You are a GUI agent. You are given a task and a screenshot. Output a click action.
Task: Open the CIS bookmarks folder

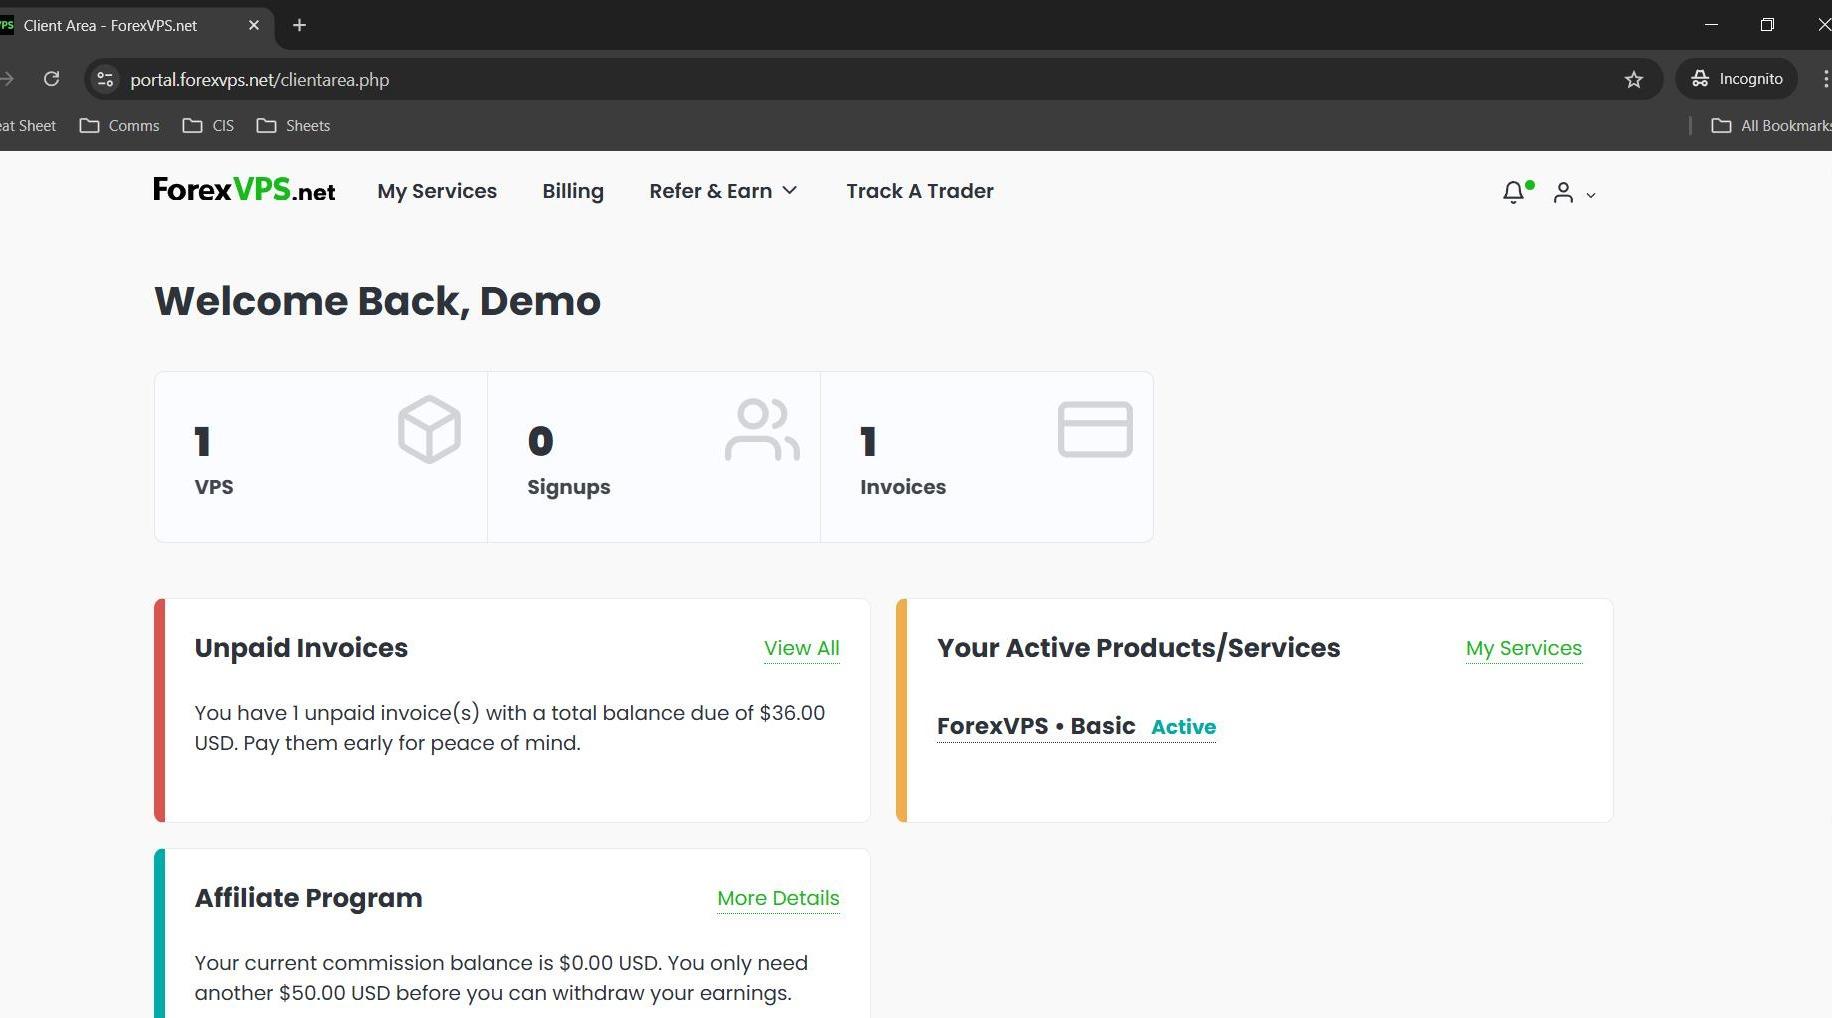[209, 126]
